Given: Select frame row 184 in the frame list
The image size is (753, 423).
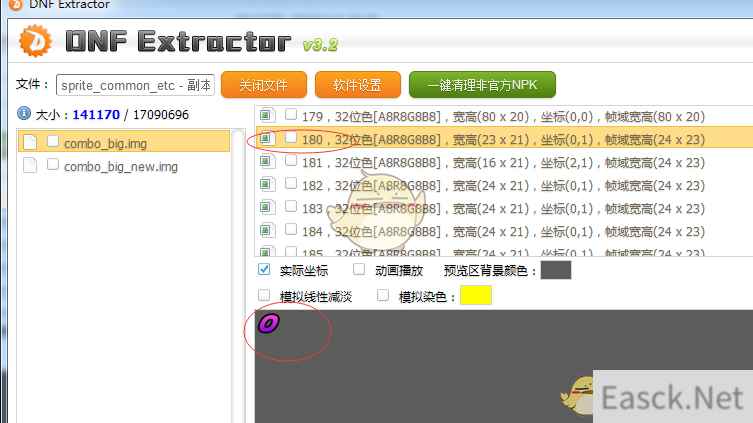Looking at the screenshot, I should (504, 231).
